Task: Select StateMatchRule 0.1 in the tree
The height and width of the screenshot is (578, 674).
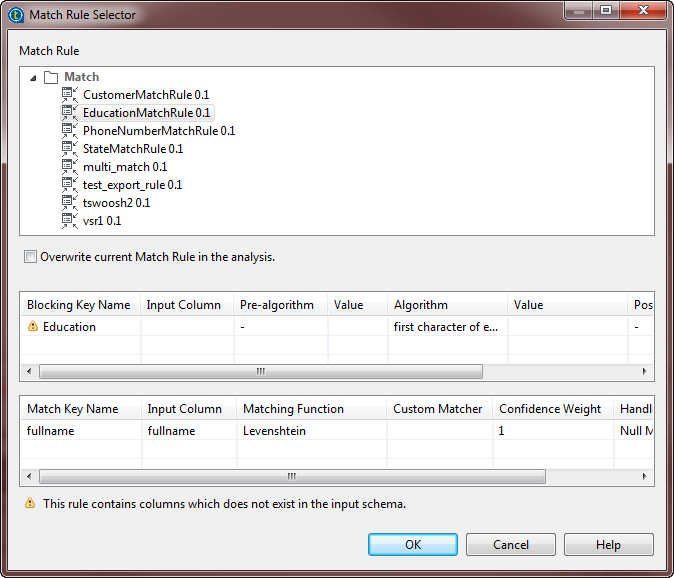Action: pyautogui.click(x=133, y=149)
